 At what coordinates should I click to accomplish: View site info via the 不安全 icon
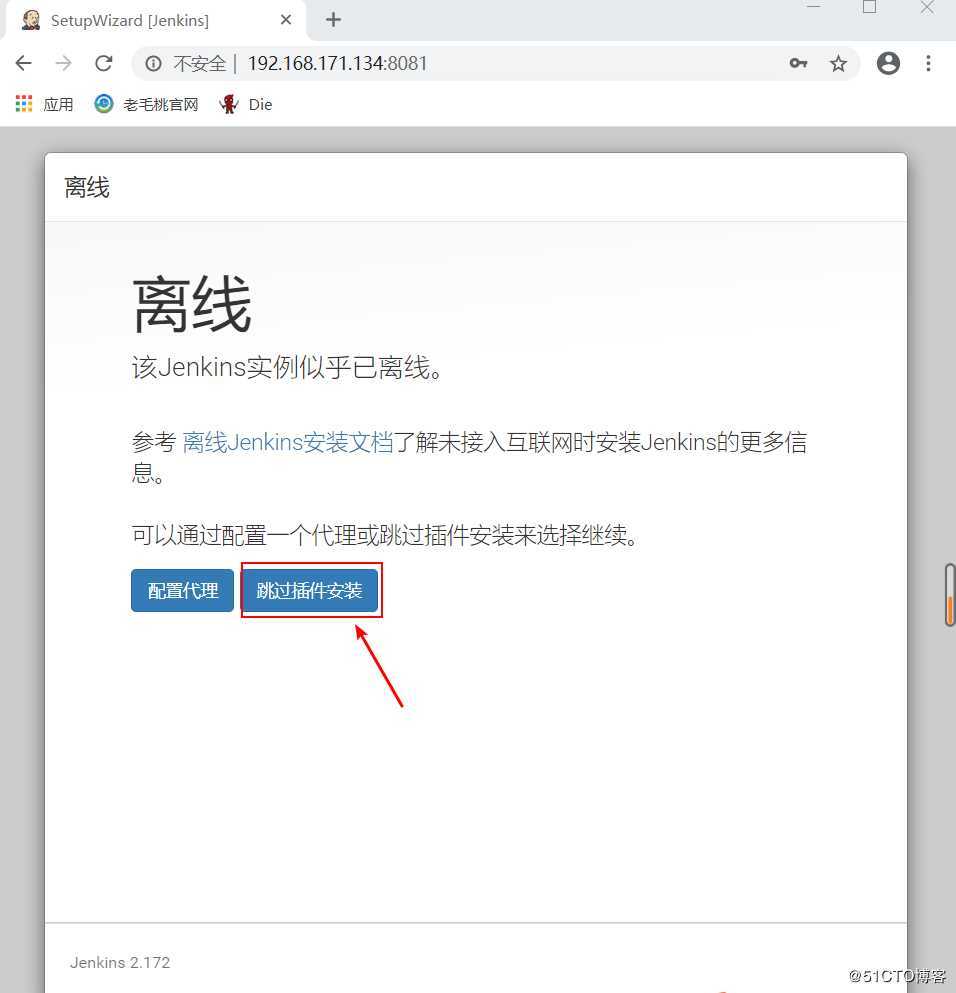coord(153,63)
